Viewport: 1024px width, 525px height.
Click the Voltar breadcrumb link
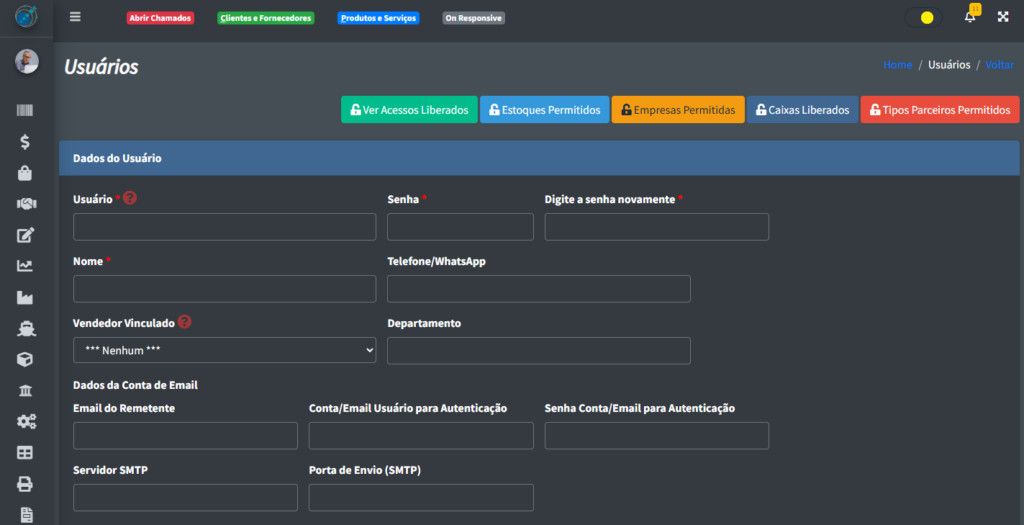[999, 65]
